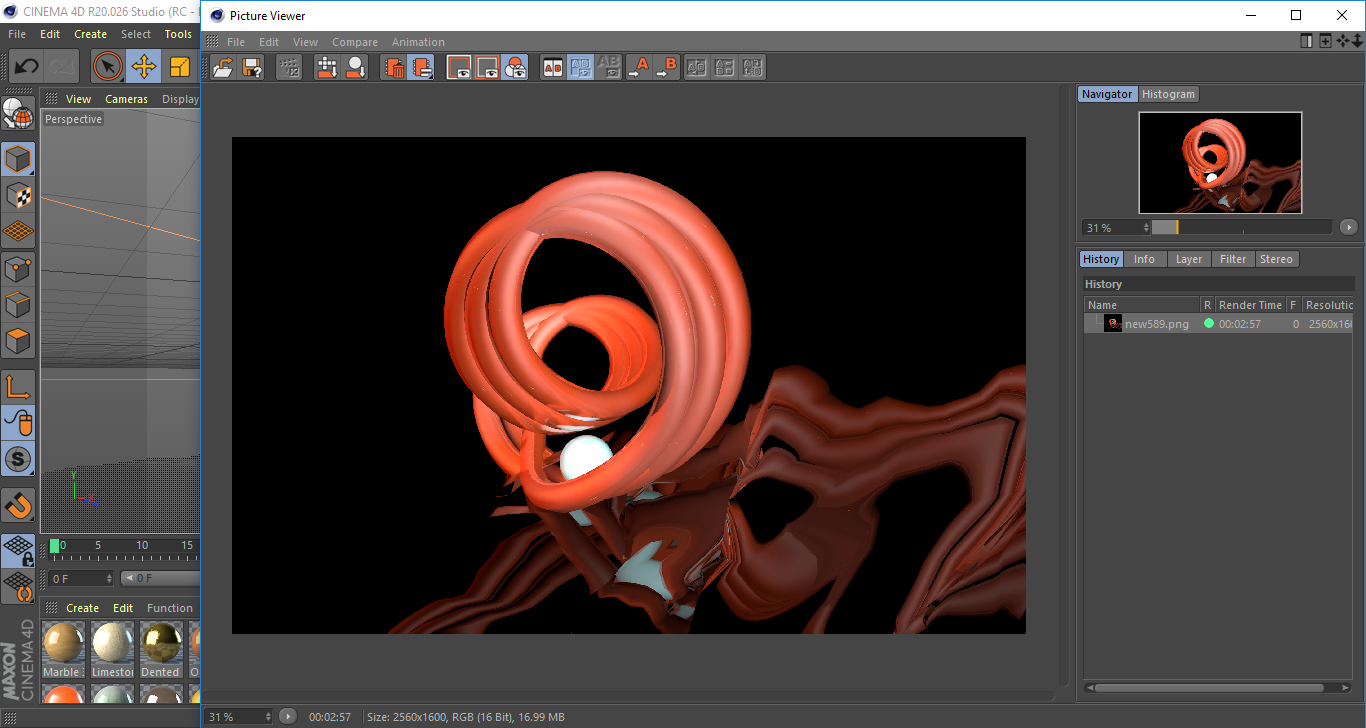The height and width of the screenshot is (728, 1366).
Task: Switch to the Histogram tab
Action: click(1168, 94)
